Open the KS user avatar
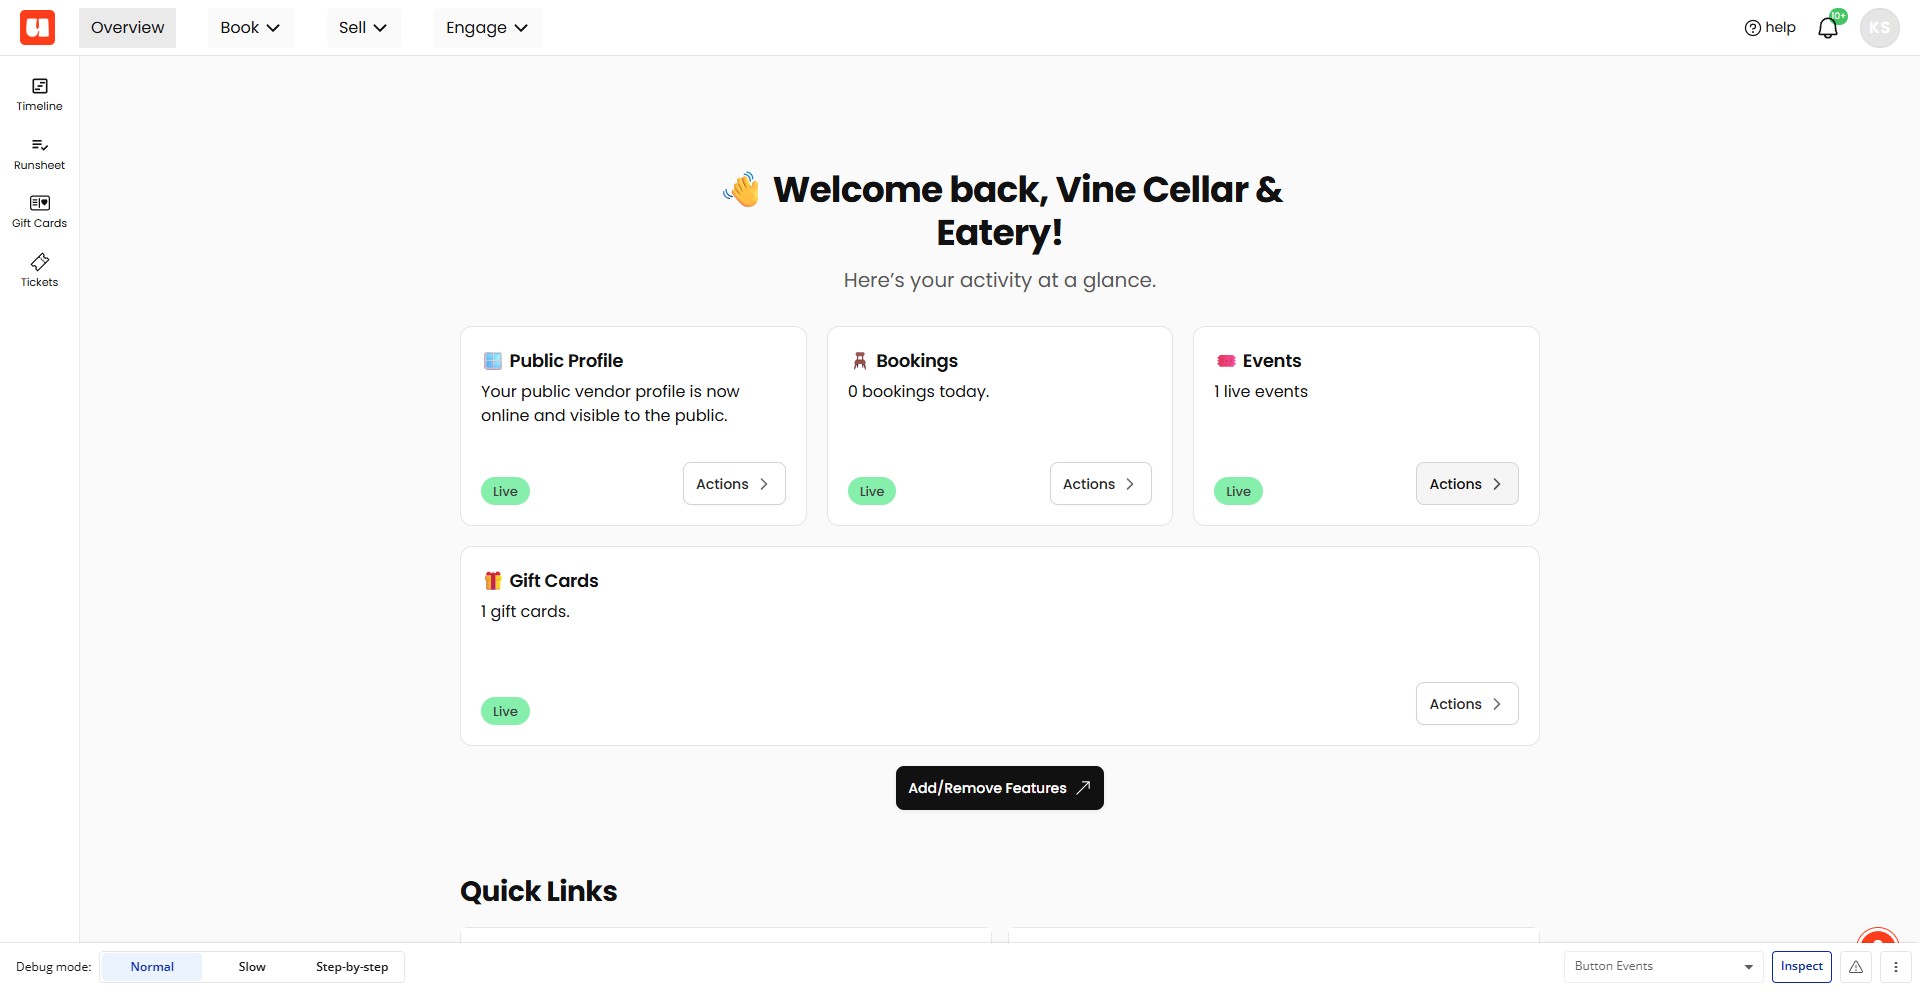1920x991 pixels. pos(1880,28)
